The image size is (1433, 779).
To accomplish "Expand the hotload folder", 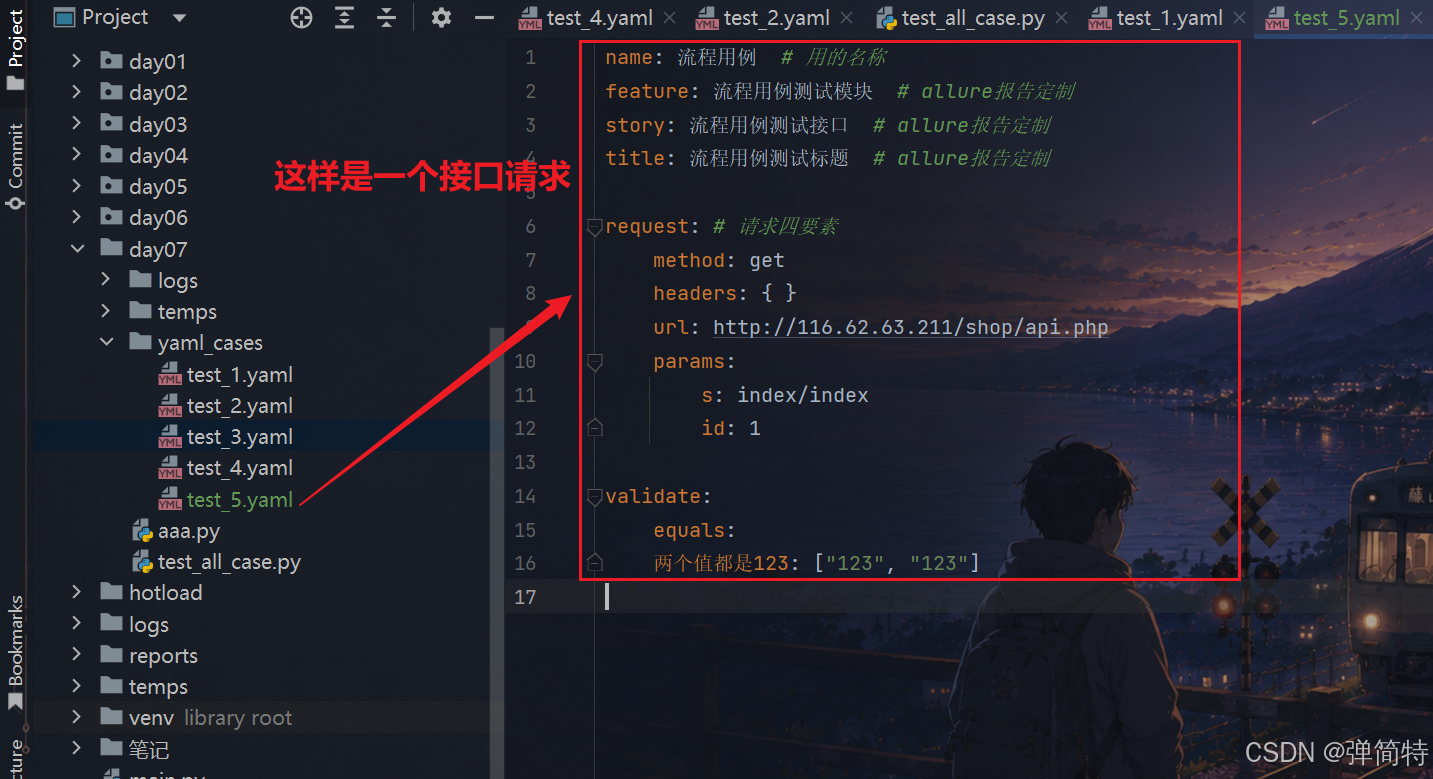I will pyautogui.click(x=77, y=592).
